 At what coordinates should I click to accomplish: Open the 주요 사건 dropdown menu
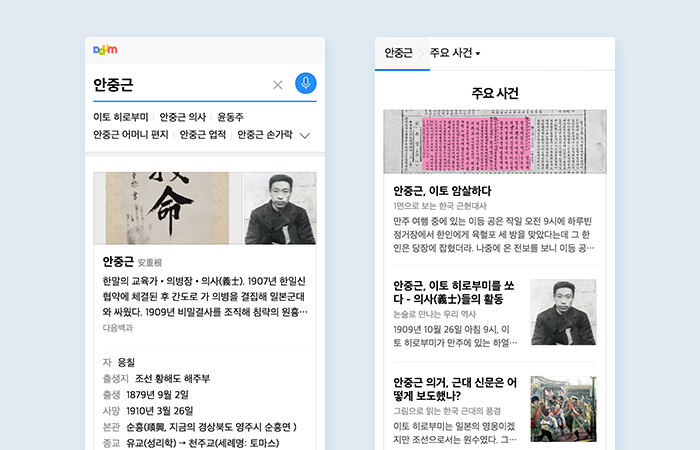point(455,53)
